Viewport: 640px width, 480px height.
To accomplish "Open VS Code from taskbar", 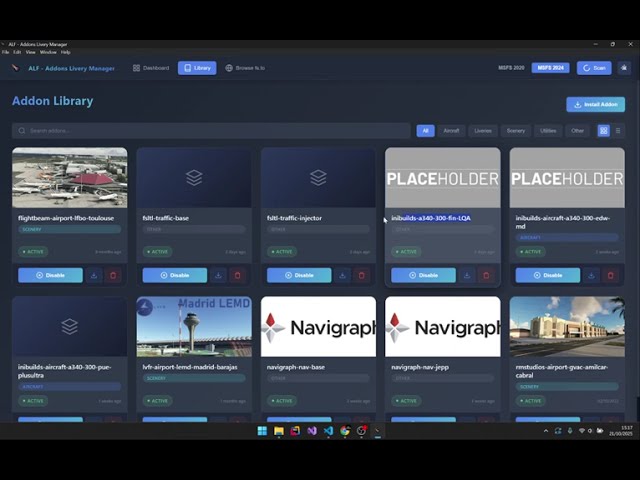I will (x=328, y=431).
